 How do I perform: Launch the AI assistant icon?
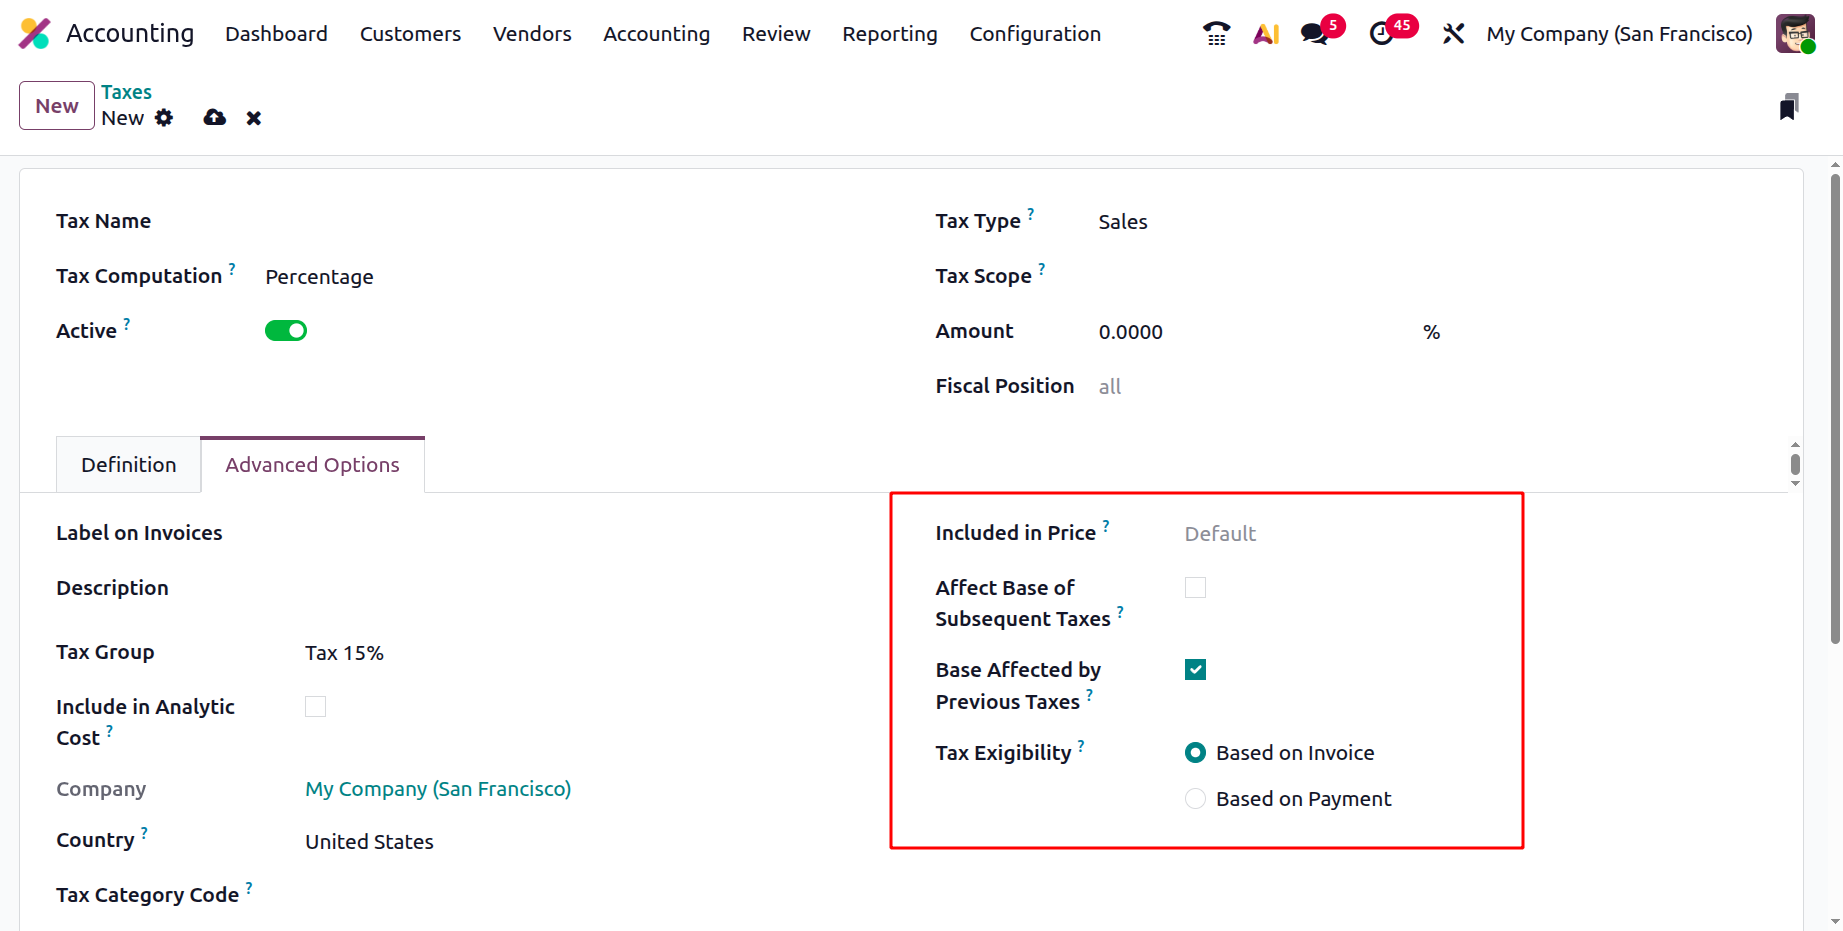tap(1266, 34)
